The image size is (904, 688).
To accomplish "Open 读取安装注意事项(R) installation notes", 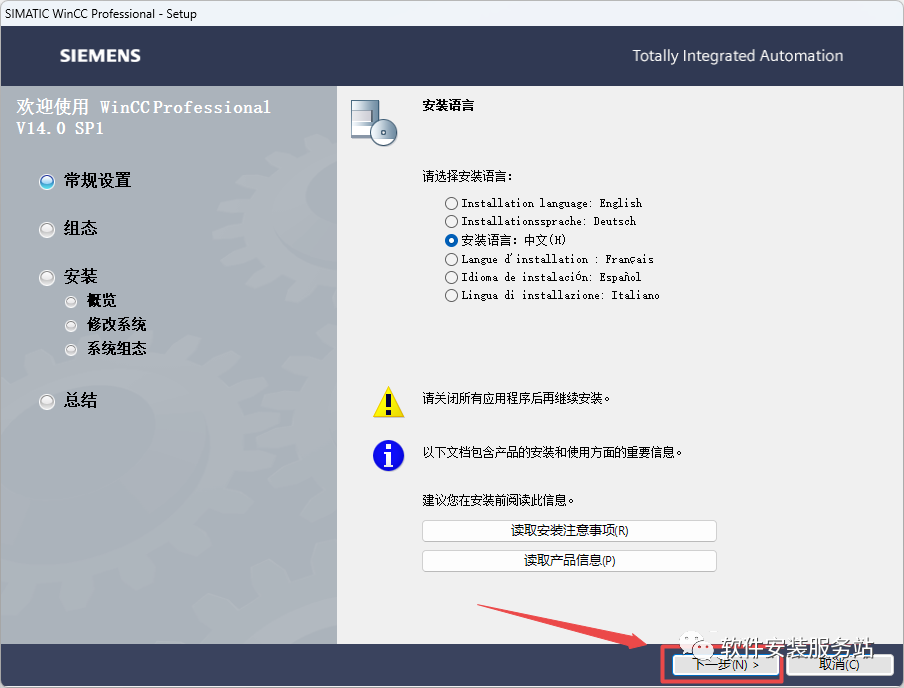I will 569,531.
